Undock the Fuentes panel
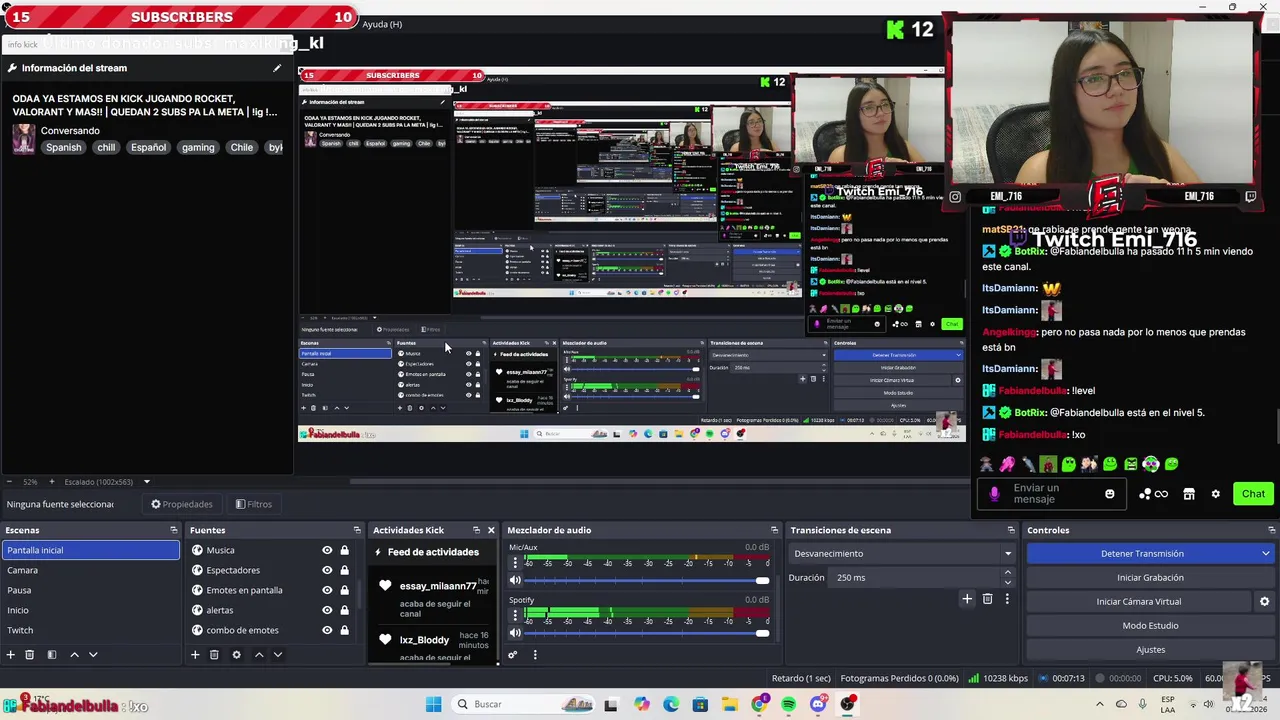Screen dimensions: 1280x720 pyautogui.click(x=357, y=530)
